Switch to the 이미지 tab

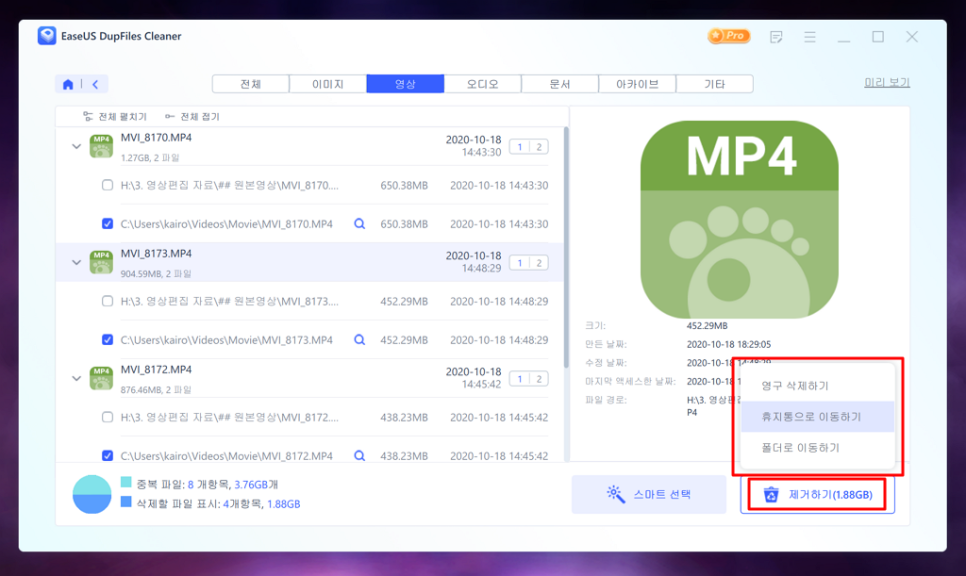(x=328, y=84)
